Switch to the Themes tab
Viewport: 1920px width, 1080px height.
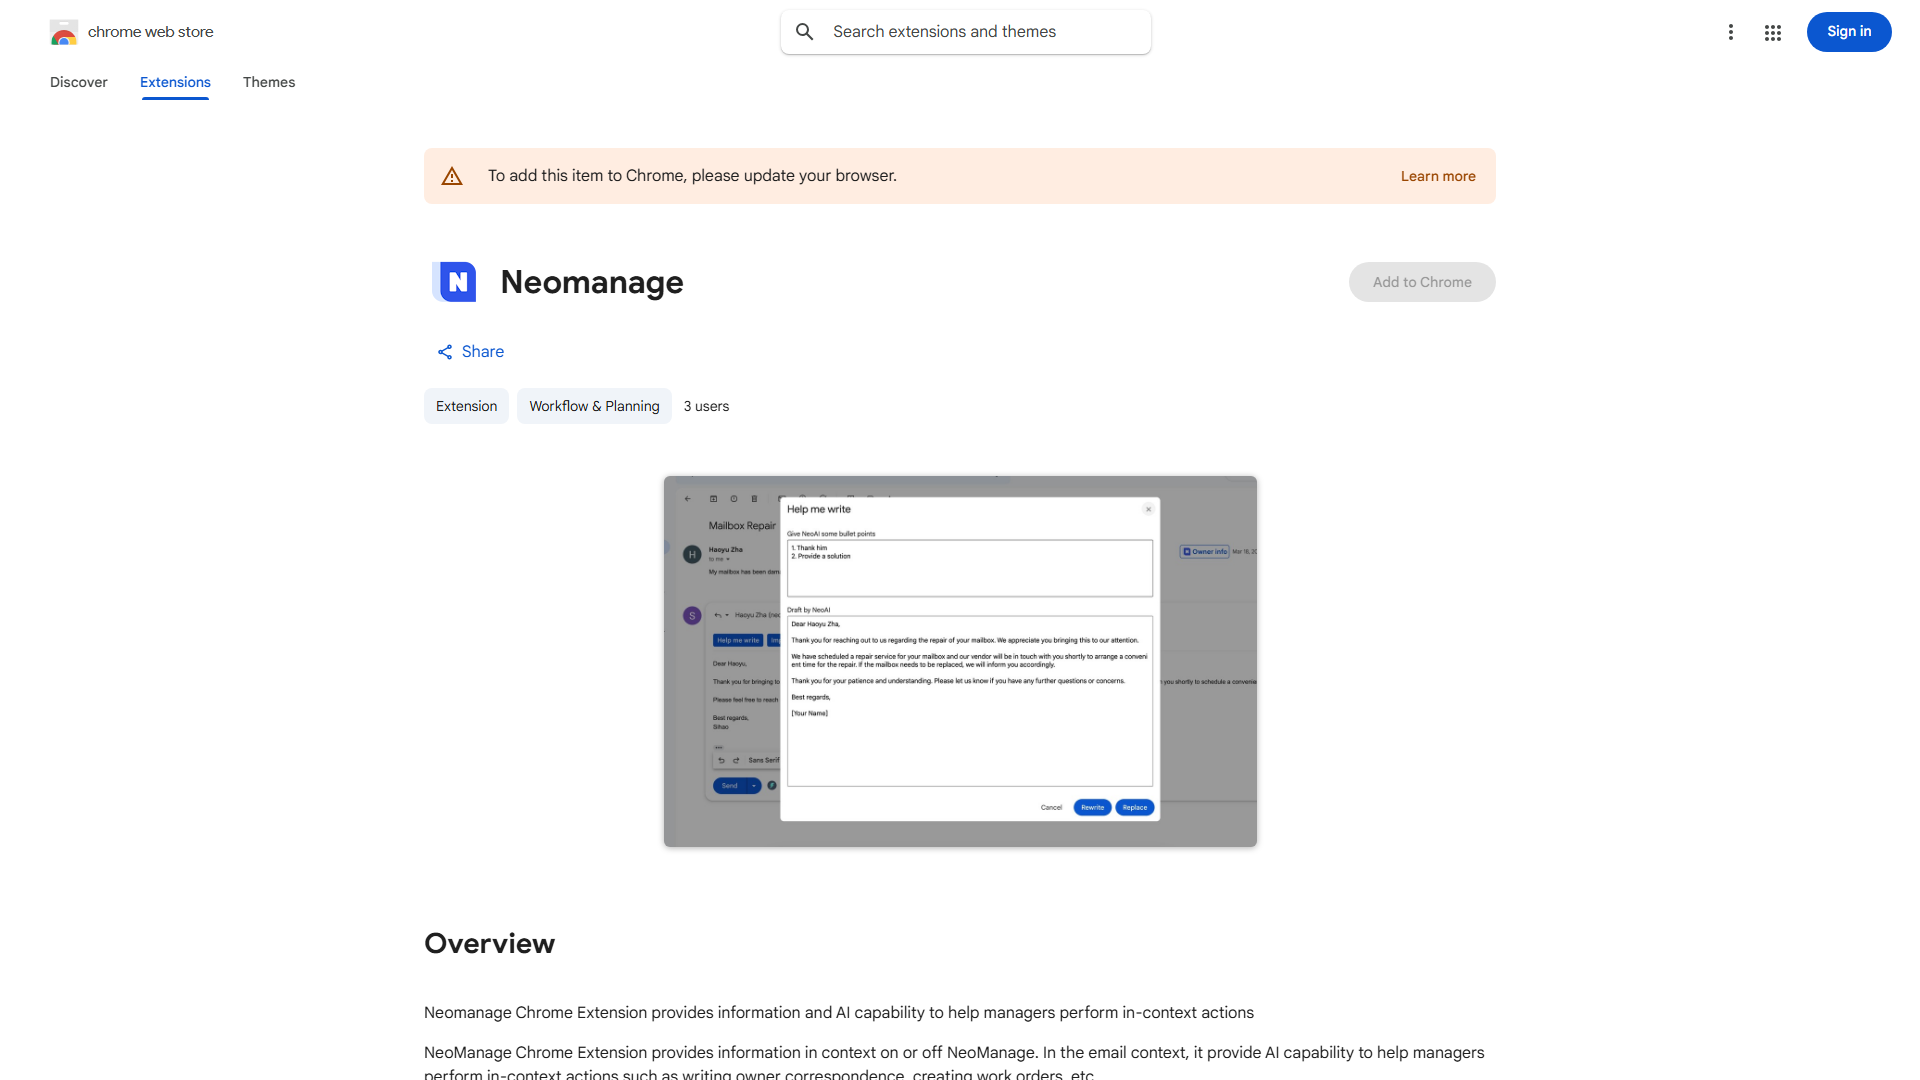(x=268, y=82)
